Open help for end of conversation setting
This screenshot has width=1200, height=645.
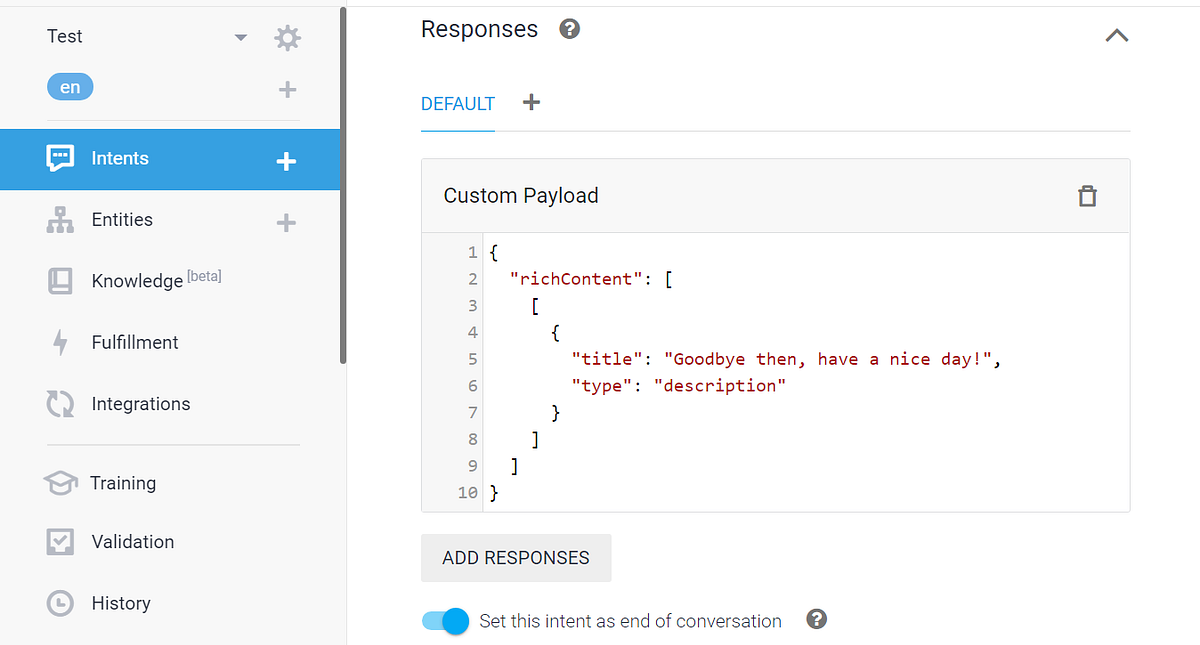tap(816, 620)
